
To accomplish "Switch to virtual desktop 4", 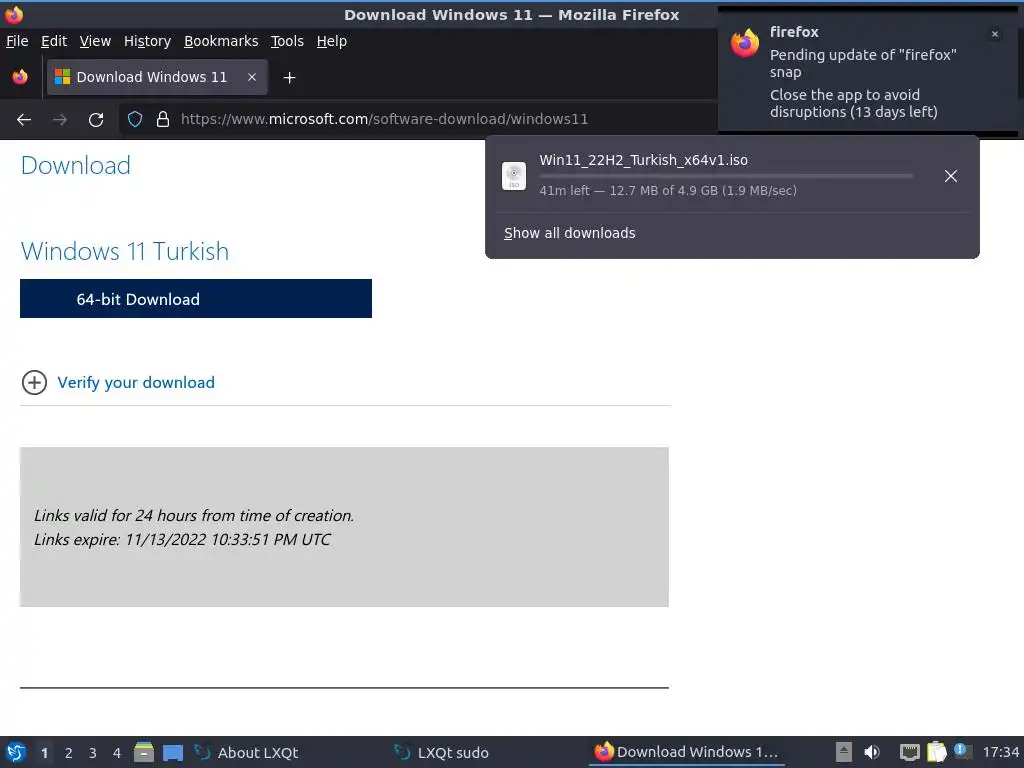I will pos(117,753).
